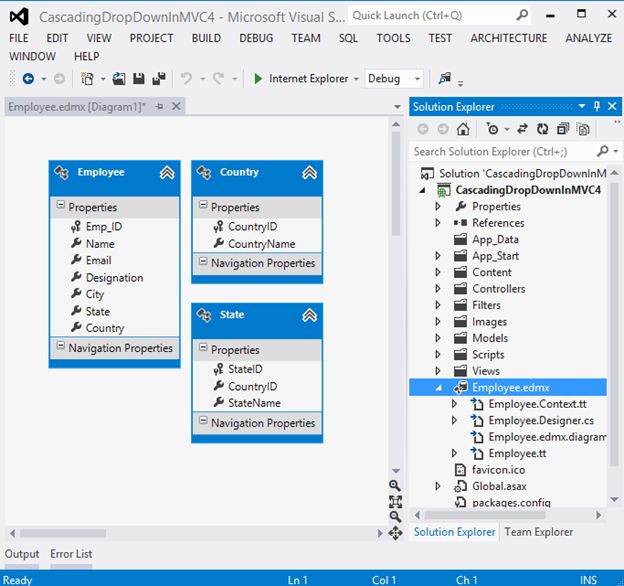Image resolution: width=624 pixels, height=586 pixels.
Task: Expand the References node
Action: 438,223
